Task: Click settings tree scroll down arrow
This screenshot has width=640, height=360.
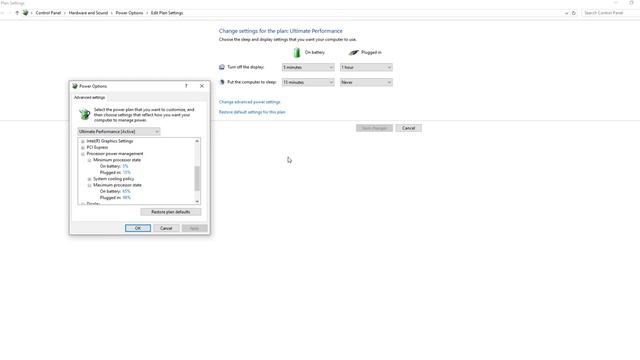Action: [197, 201]
